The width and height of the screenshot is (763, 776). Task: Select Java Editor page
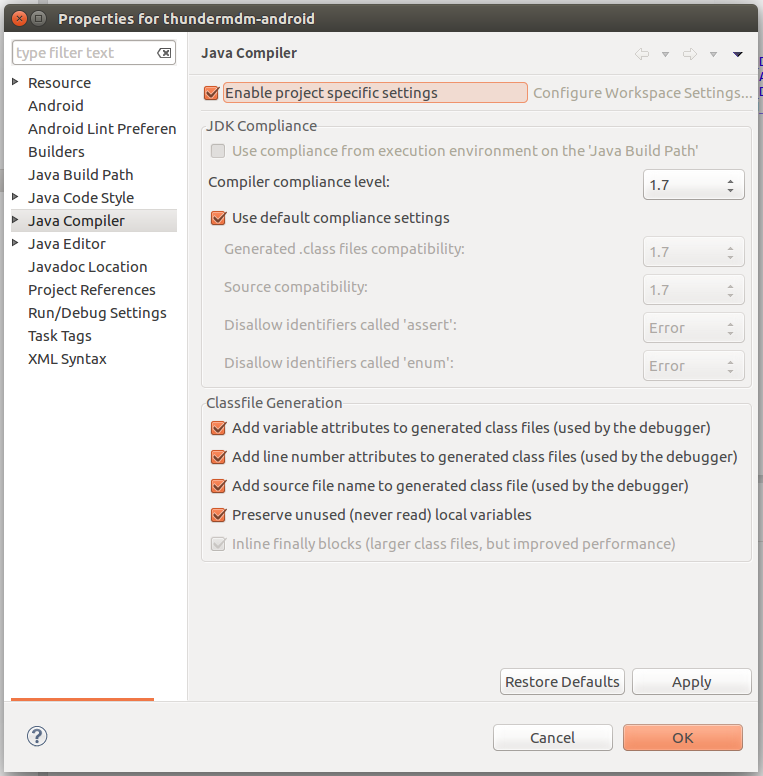click(x=67, y=244)
